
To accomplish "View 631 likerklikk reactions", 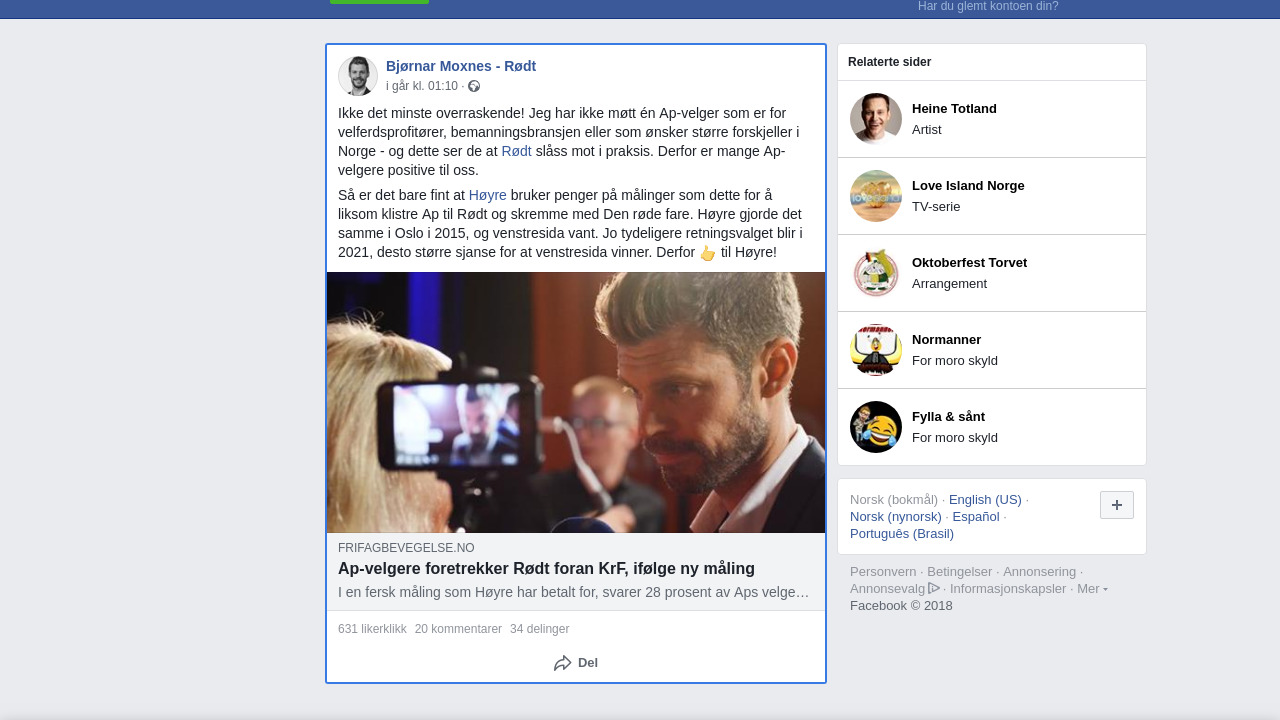I will (372, 629).
